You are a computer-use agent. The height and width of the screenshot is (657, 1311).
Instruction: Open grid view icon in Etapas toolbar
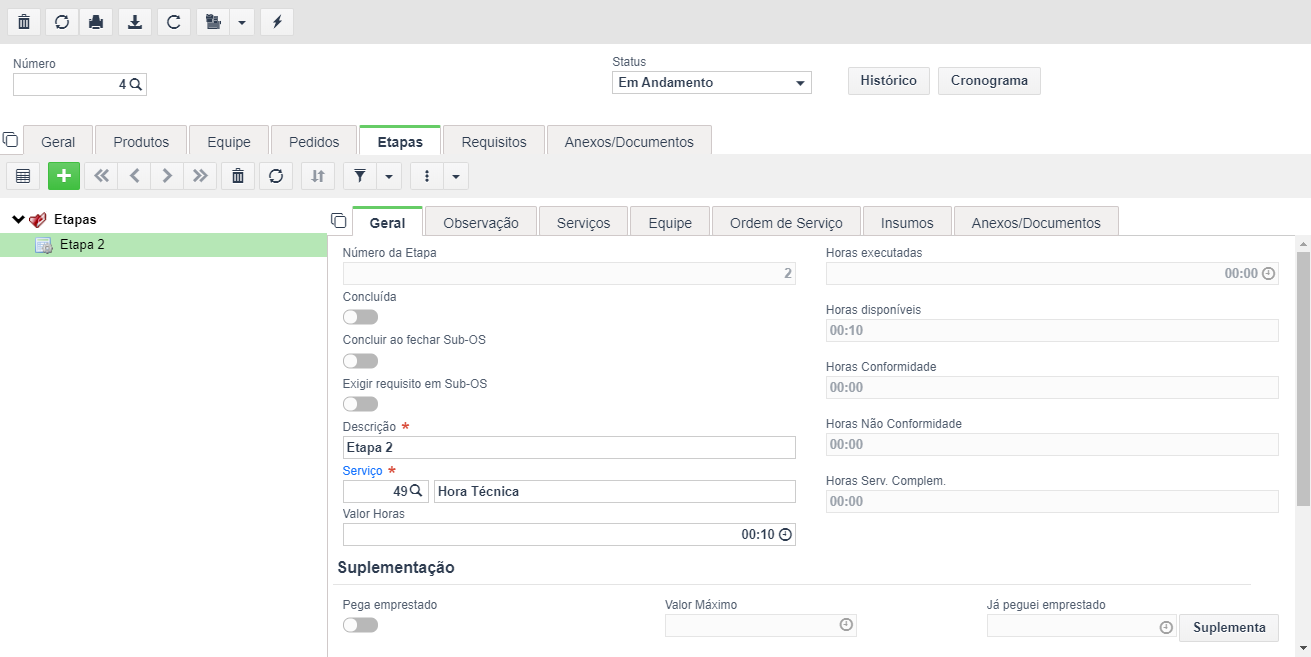coord(23,176)
